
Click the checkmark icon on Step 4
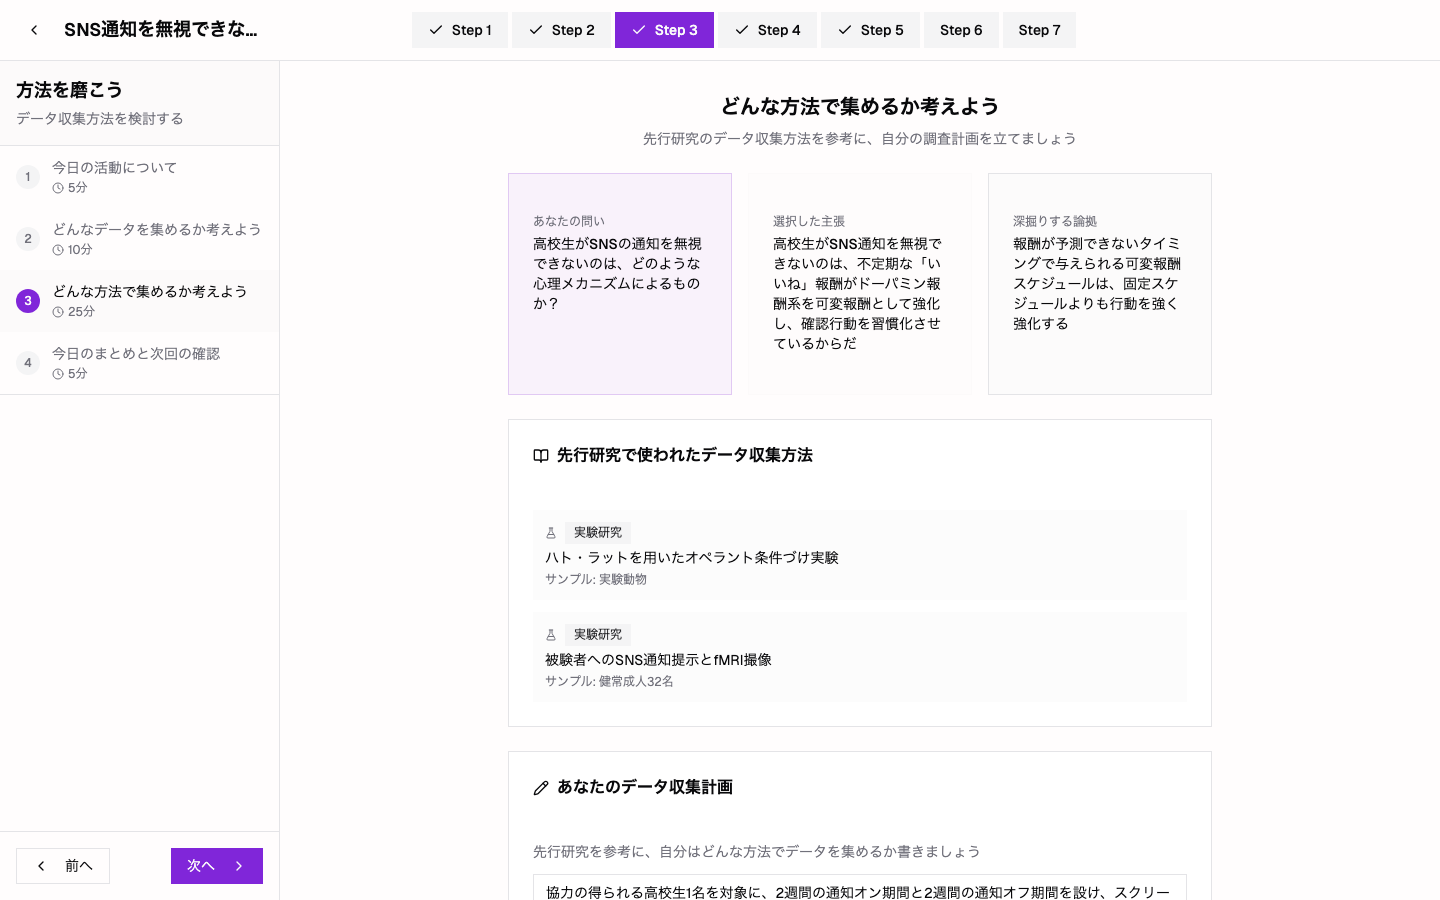742,30
